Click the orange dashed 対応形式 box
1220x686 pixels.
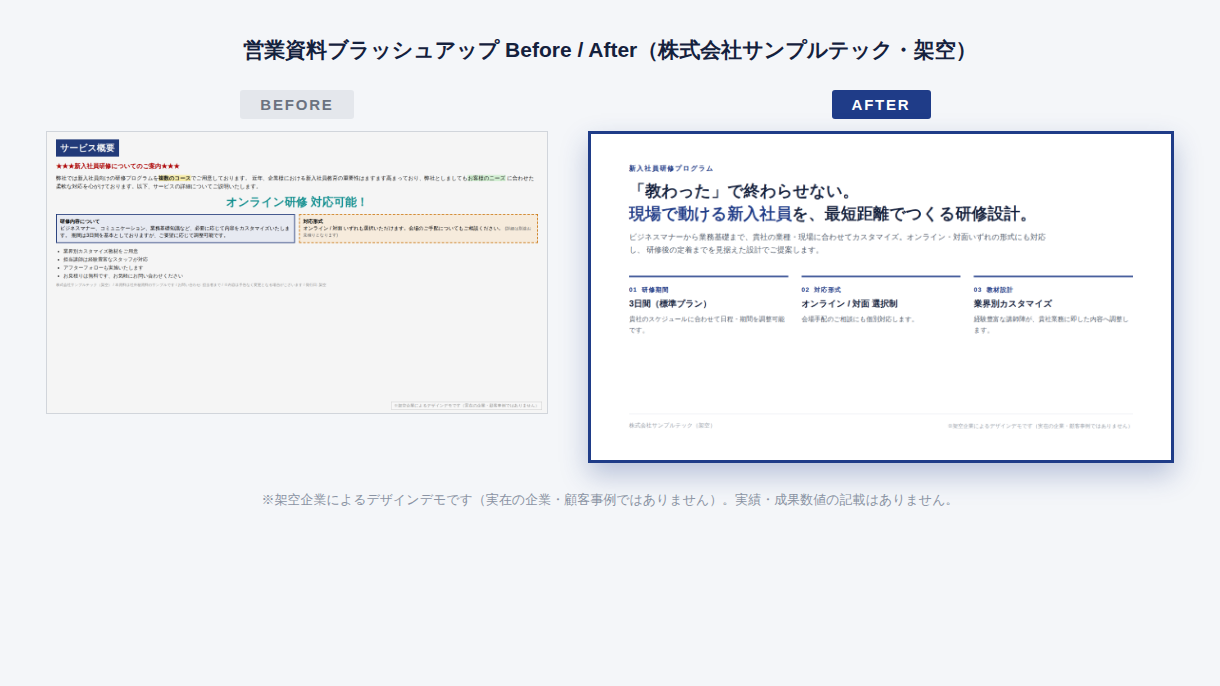point(418,228)
